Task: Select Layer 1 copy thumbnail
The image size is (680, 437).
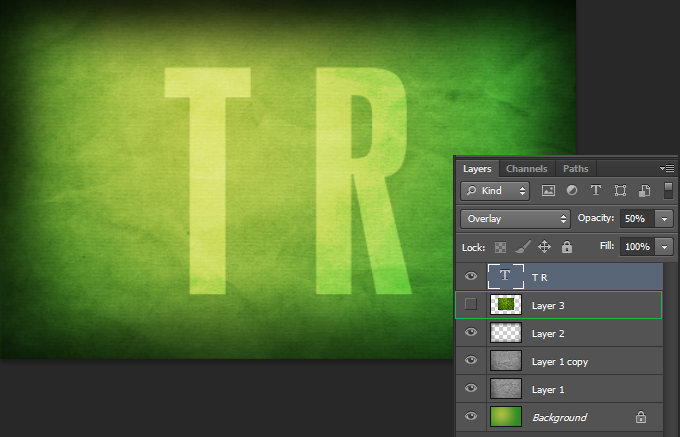Action: coord(506,361)
